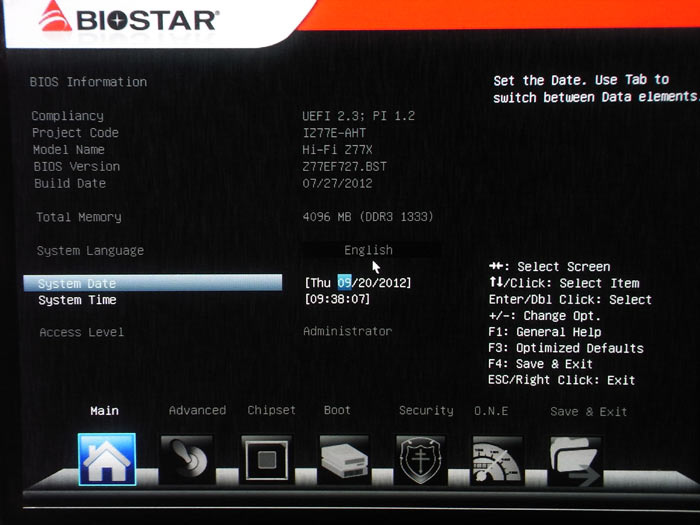Image resolution: width=700 pixels, height=525 pixels.
Task: Click the year 2012 in System Date
Action: 391,283
